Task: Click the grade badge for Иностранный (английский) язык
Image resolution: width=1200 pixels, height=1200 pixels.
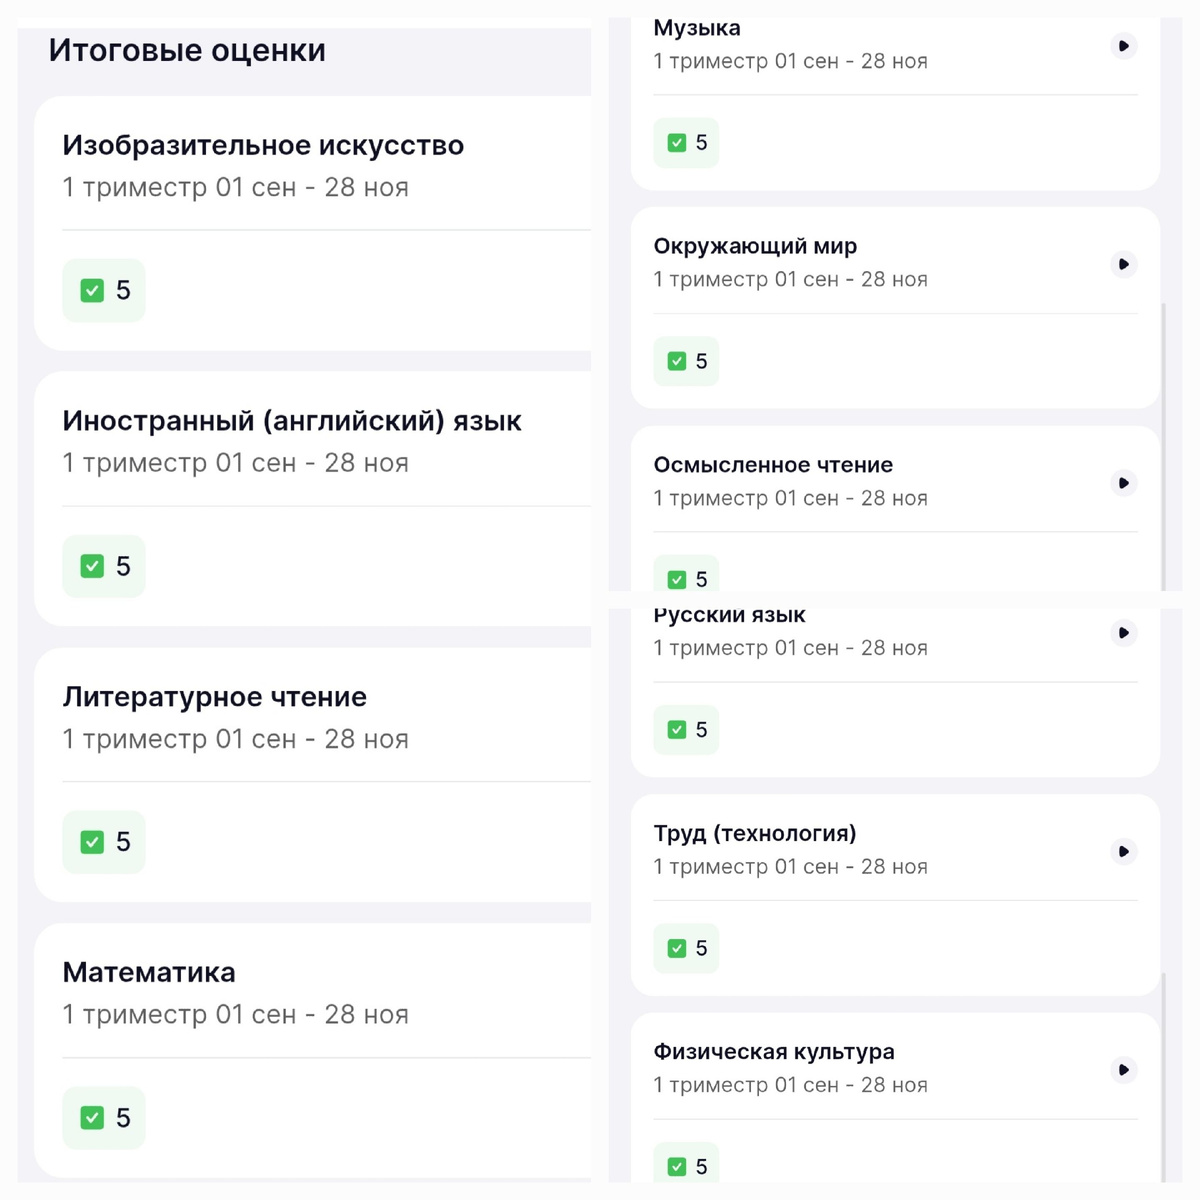Action: point(103,566)
